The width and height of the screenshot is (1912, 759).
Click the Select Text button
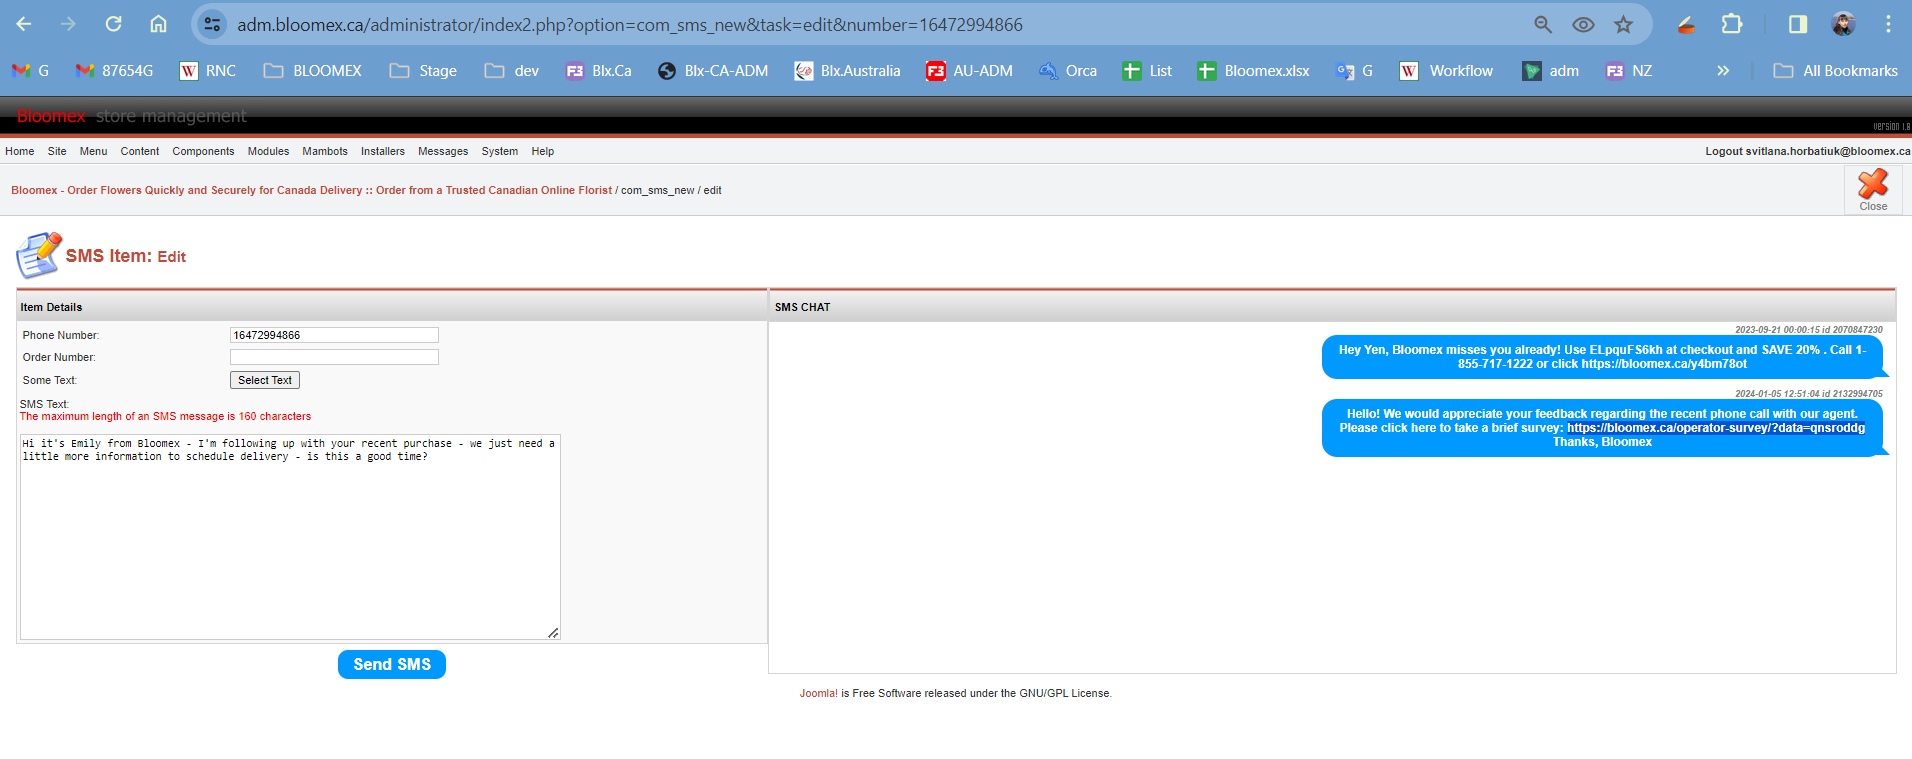(x=265, y=380)
